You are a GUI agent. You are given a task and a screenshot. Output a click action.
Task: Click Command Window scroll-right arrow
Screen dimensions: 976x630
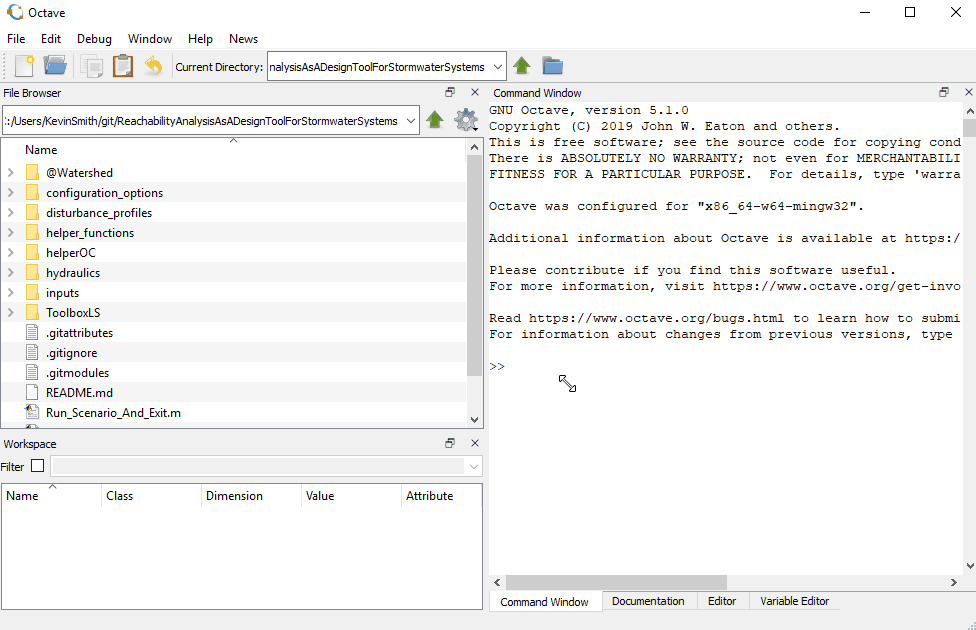pyautogui.click(x=954, y=582)
